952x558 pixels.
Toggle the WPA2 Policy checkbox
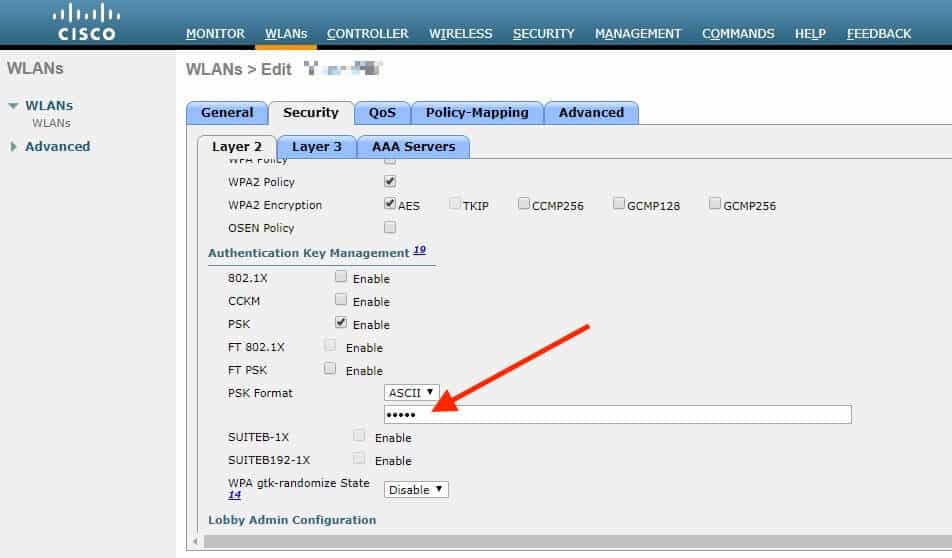[x=390, y=181]
